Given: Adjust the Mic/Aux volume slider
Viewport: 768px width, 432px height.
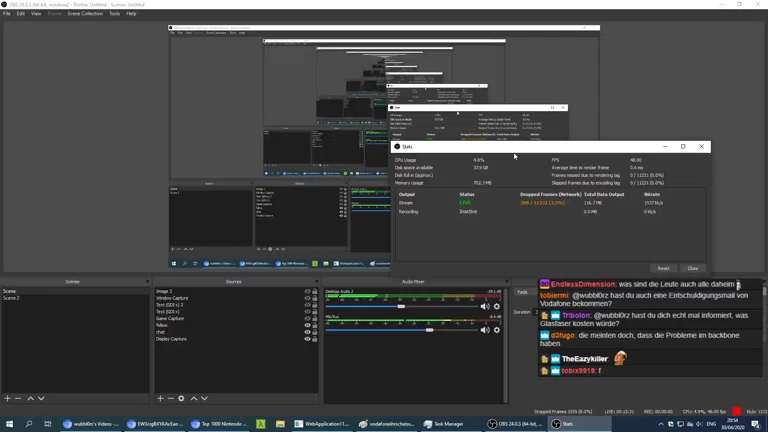Looking at the screenshot, I should coord(430,330).
